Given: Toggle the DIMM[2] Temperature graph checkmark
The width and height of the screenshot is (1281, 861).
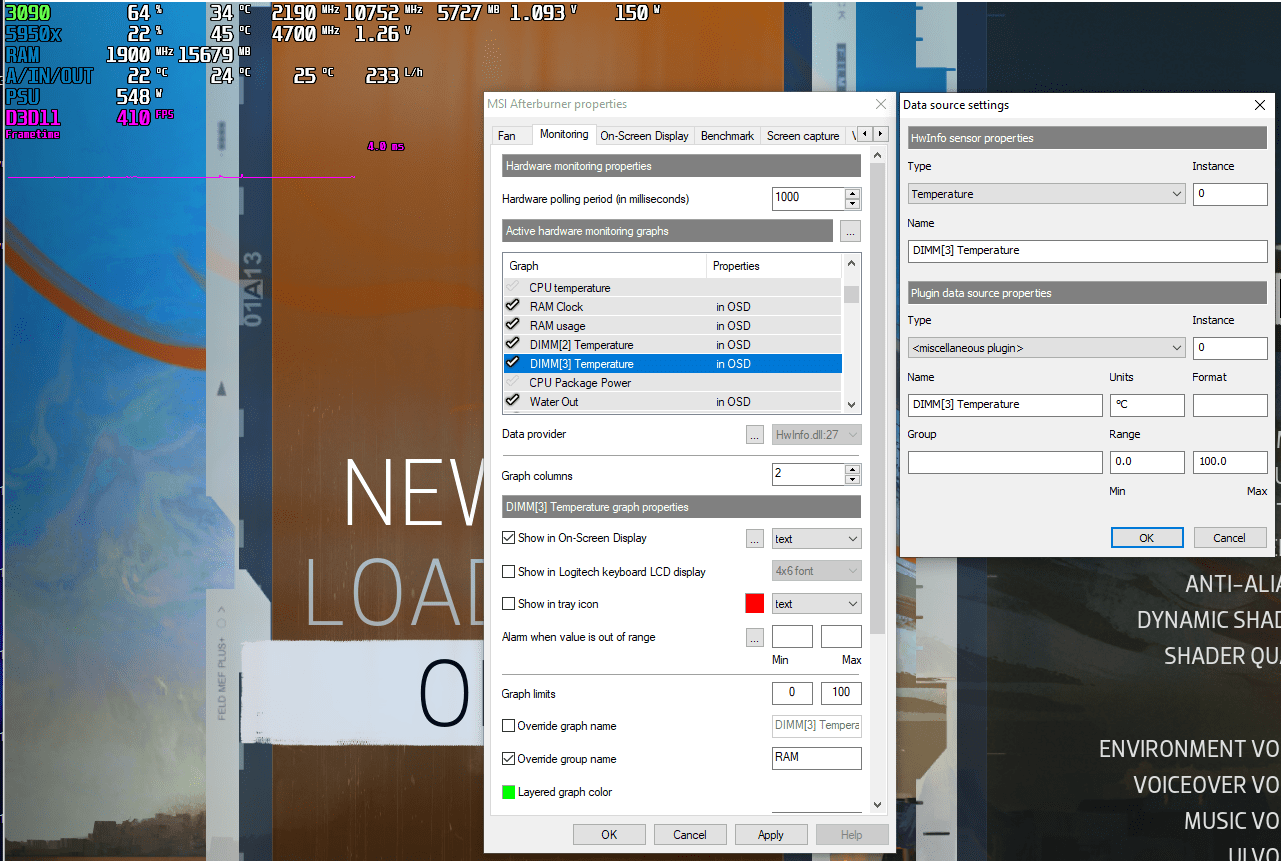Looking at the screenshot, I should (x=512, y=345).
